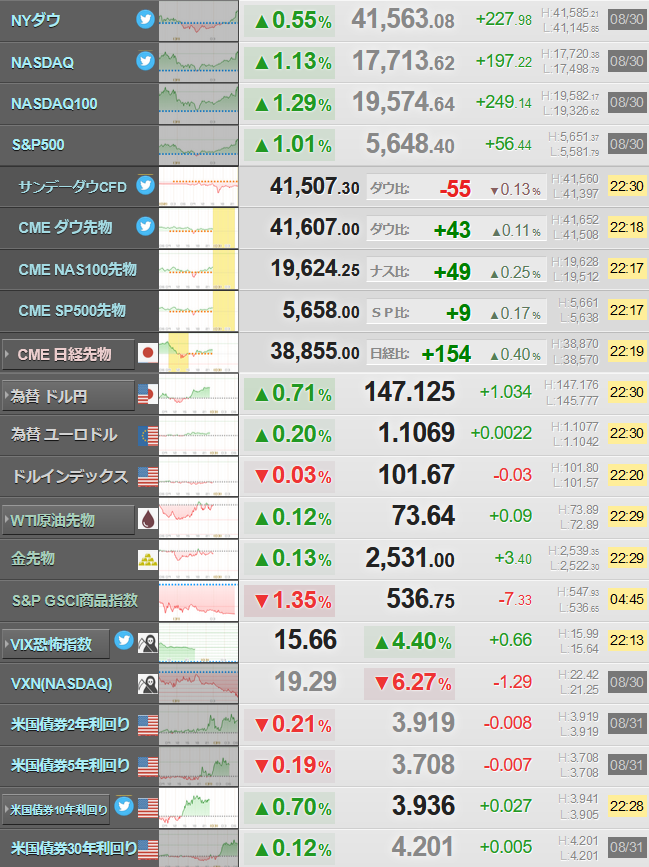Screen dimensions: 649x867
Task: Click the +154 日経比 value
Action: pyautogui.click(x=446, y=354)
